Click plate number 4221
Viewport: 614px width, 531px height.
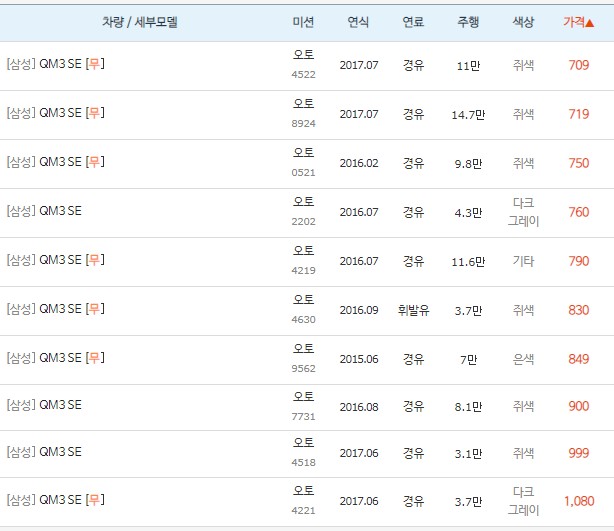click(x=303, y=511)
